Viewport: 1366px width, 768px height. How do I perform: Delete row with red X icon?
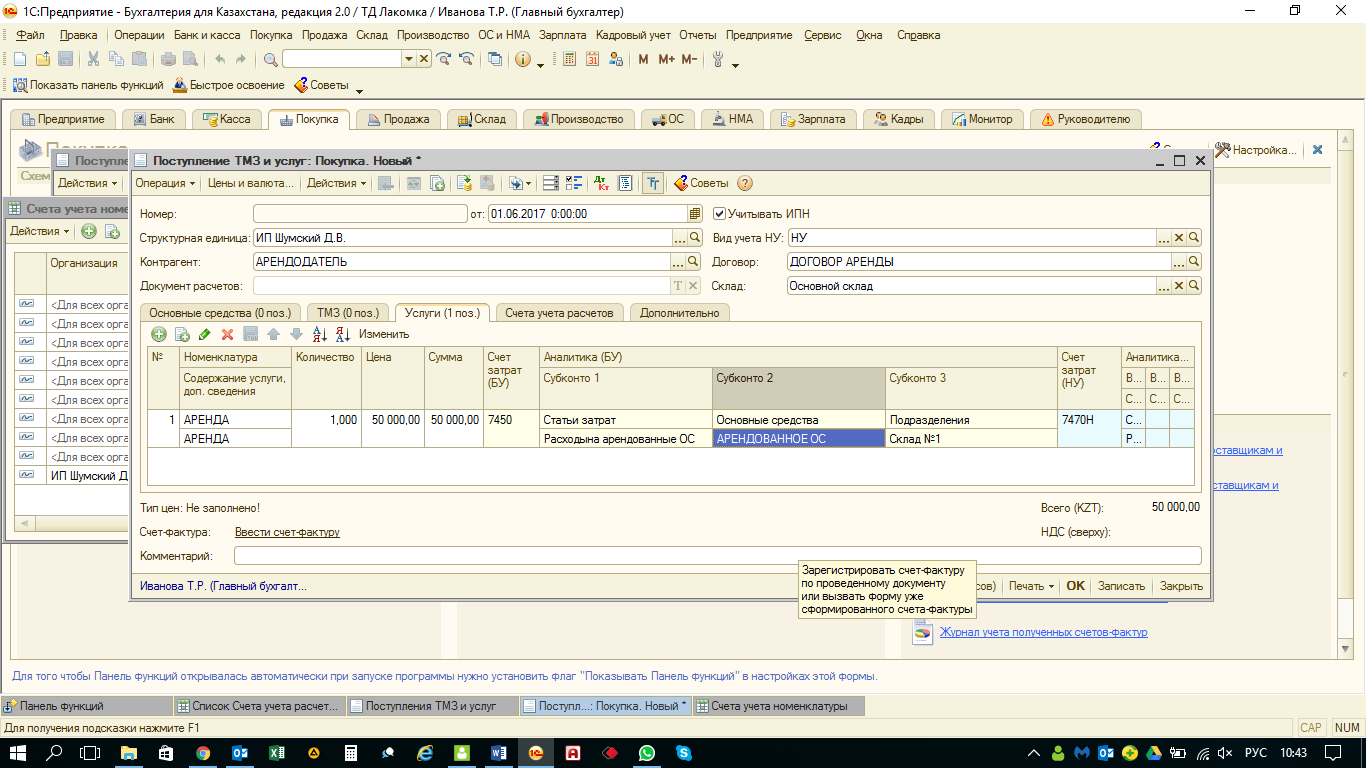[x=227, y=334]
